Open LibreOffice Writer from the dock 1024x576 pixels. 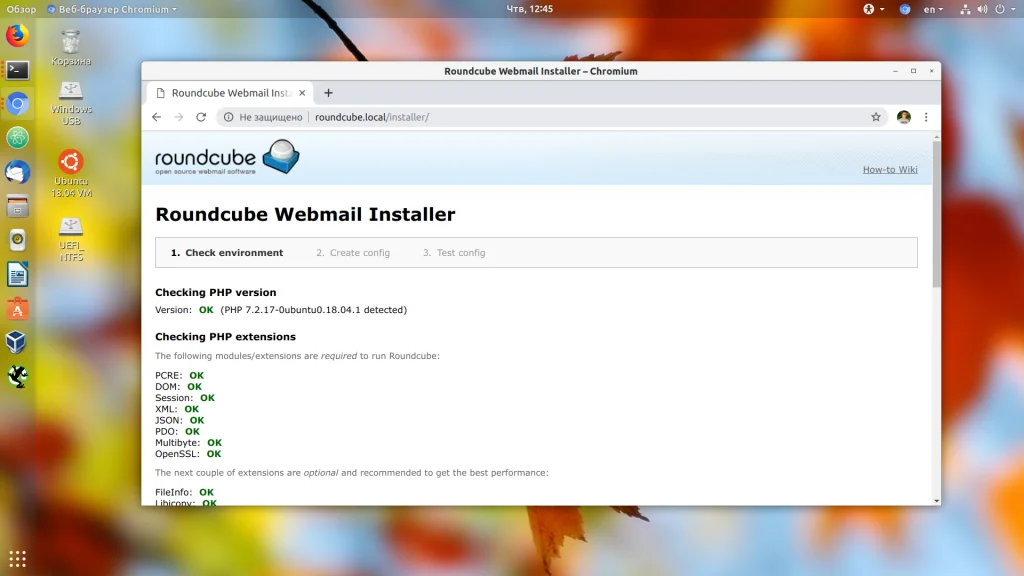[18, 274]
